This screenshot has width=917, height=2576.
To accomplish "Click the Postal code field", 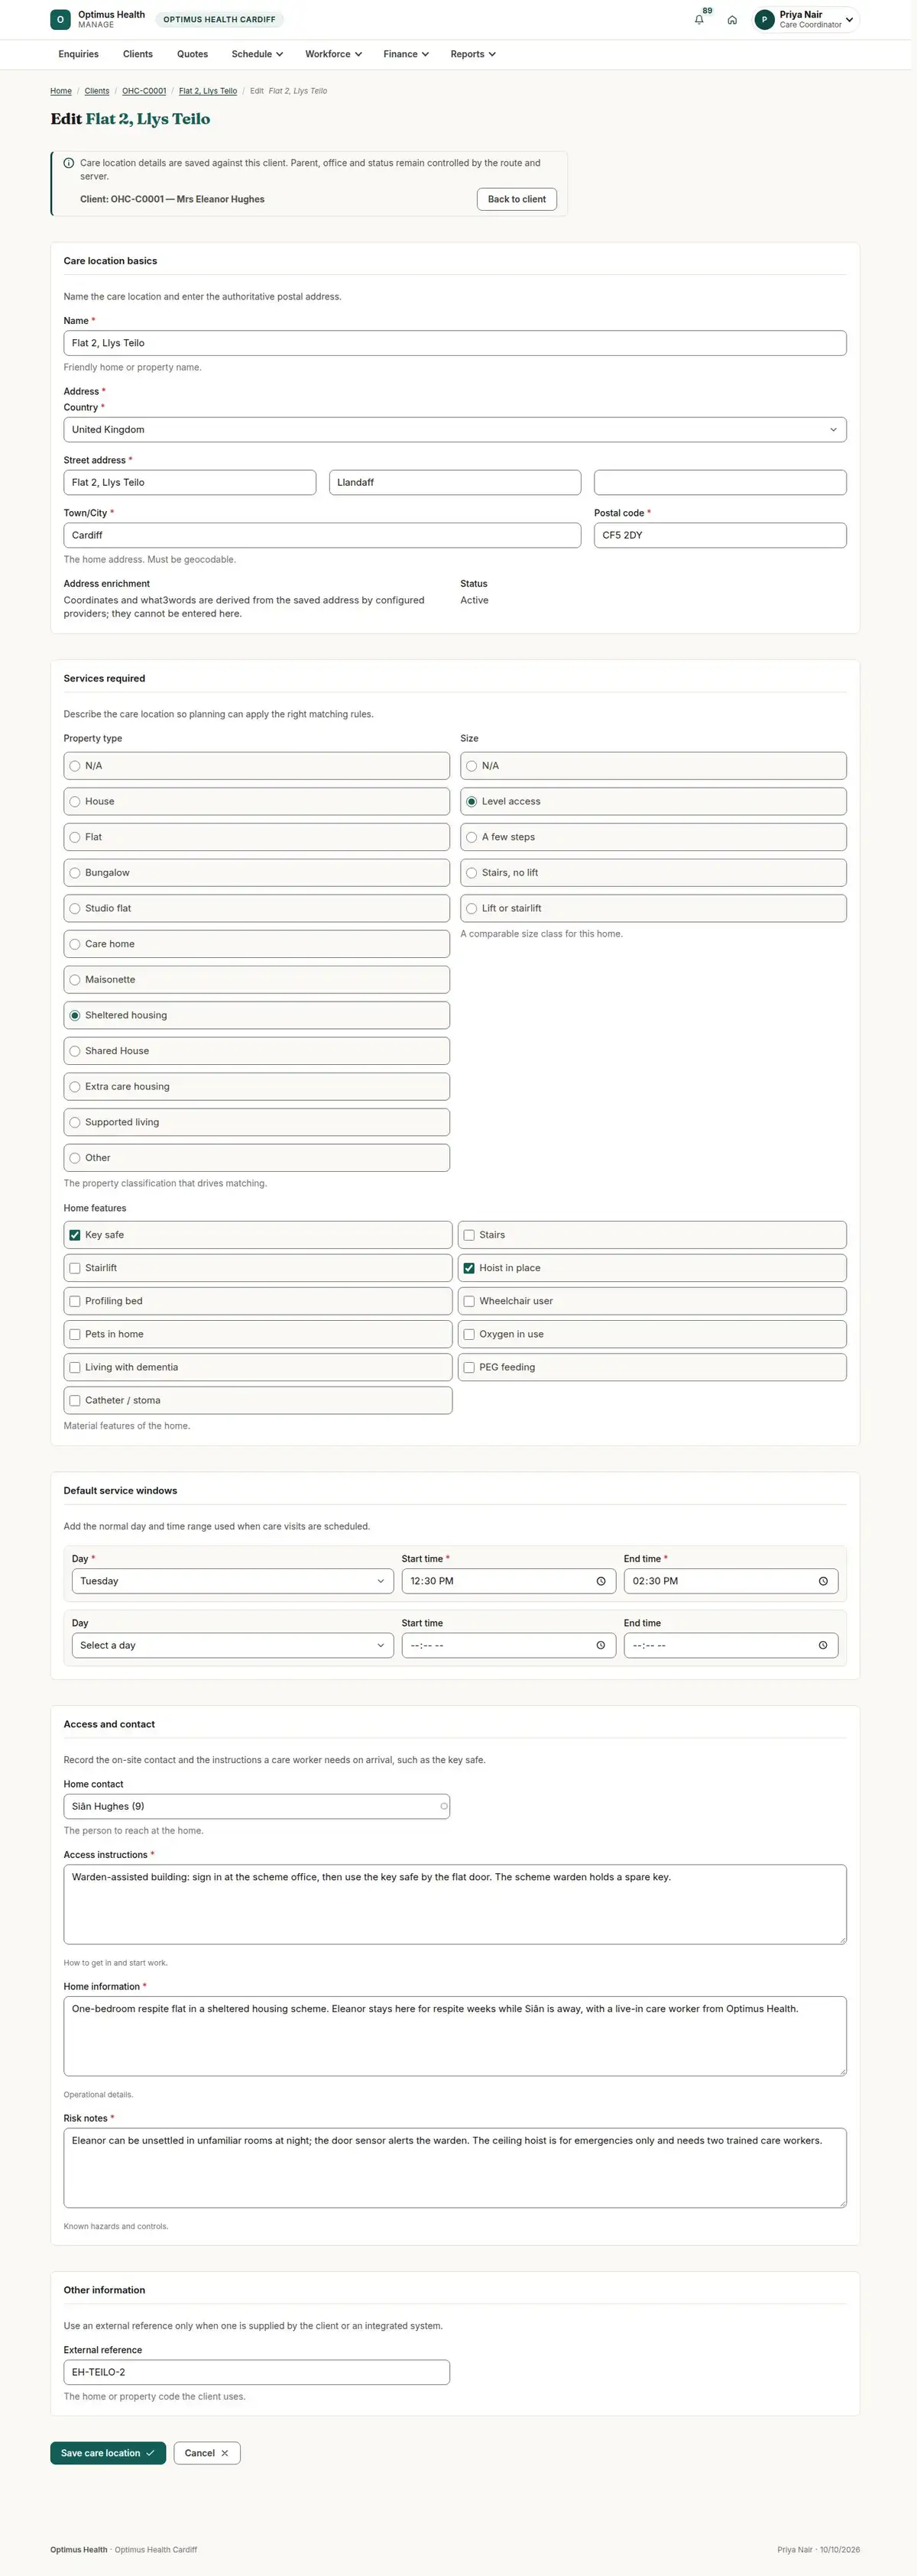I will point(720,535).
